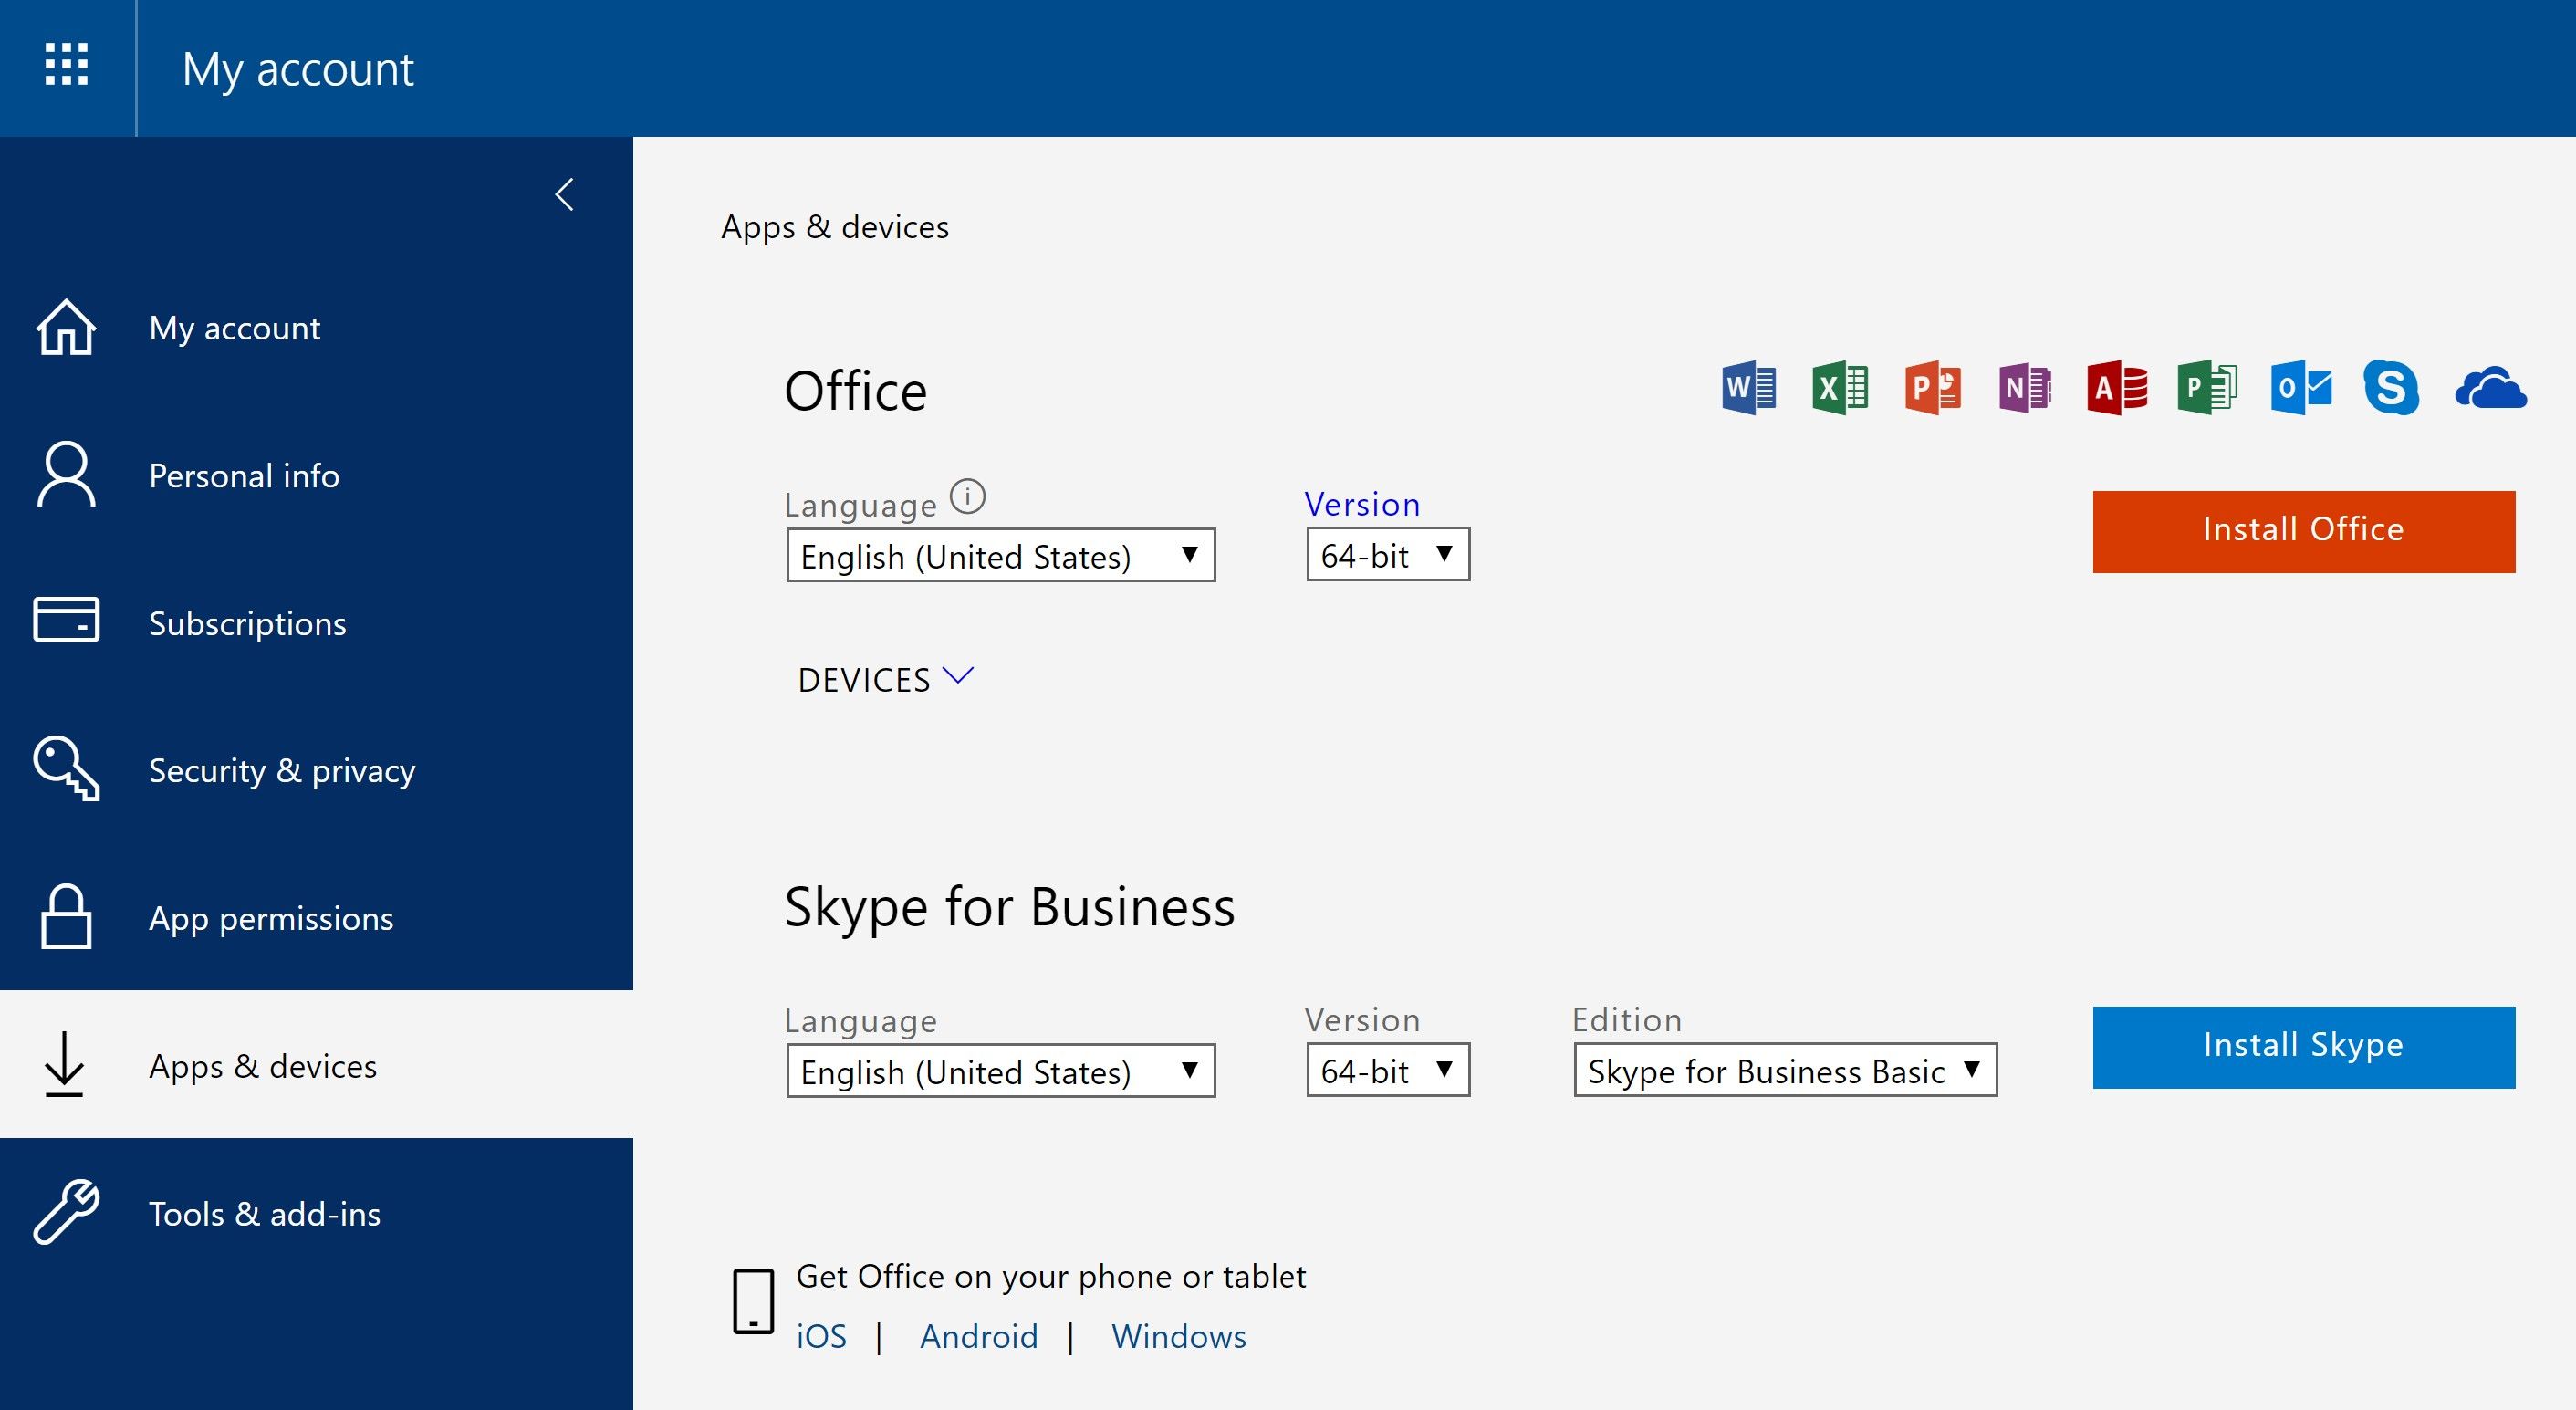Click the Outlook app icon
Screen dimensions: 2576x1410
click(2300, 387)
